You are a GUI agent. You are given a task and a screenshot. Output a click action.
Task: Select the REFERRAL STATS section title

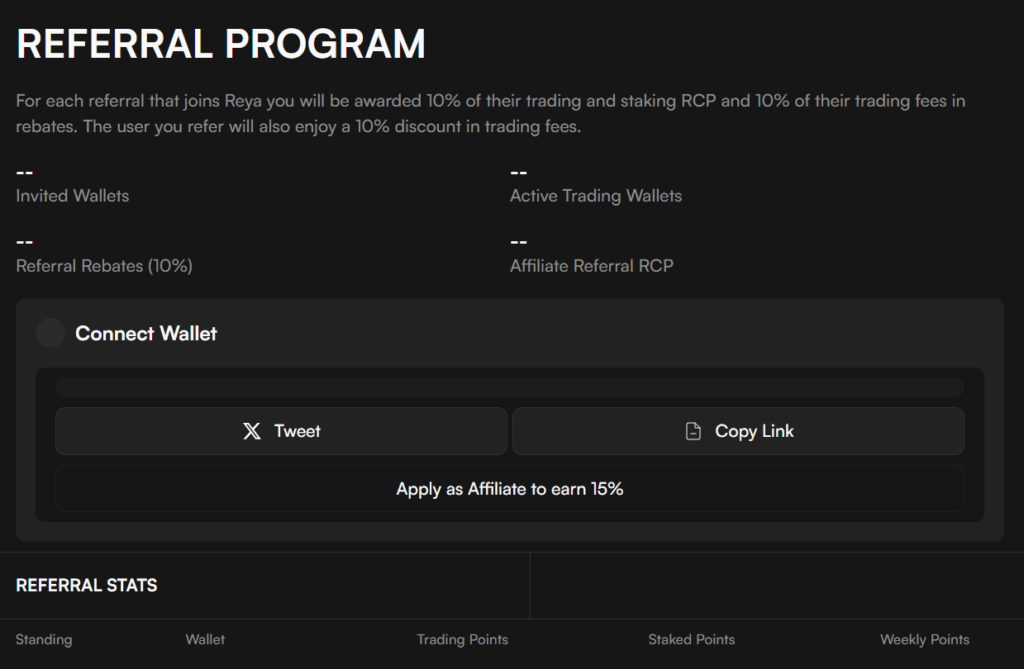[86, 585]
